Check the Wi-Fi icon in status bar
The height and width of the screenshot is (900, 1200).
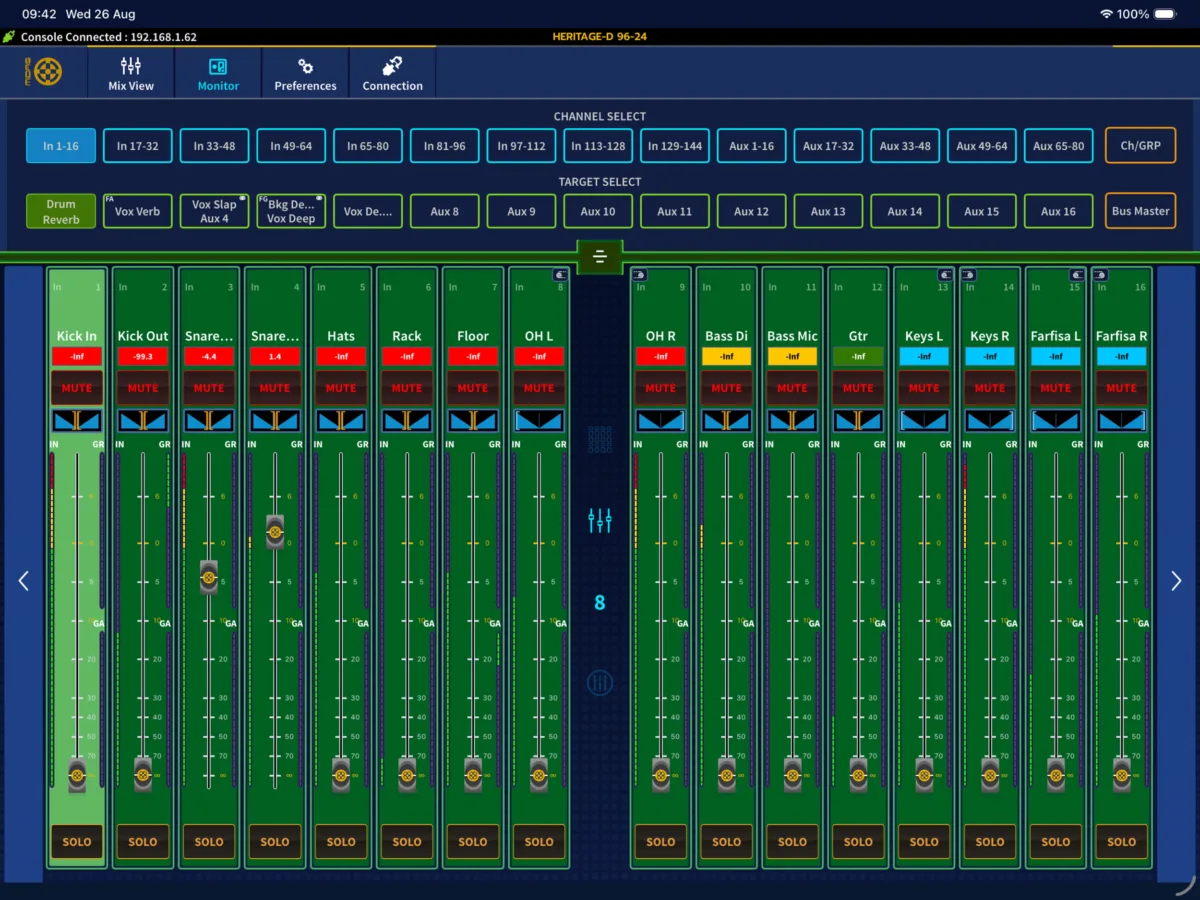click(1106, 14)
